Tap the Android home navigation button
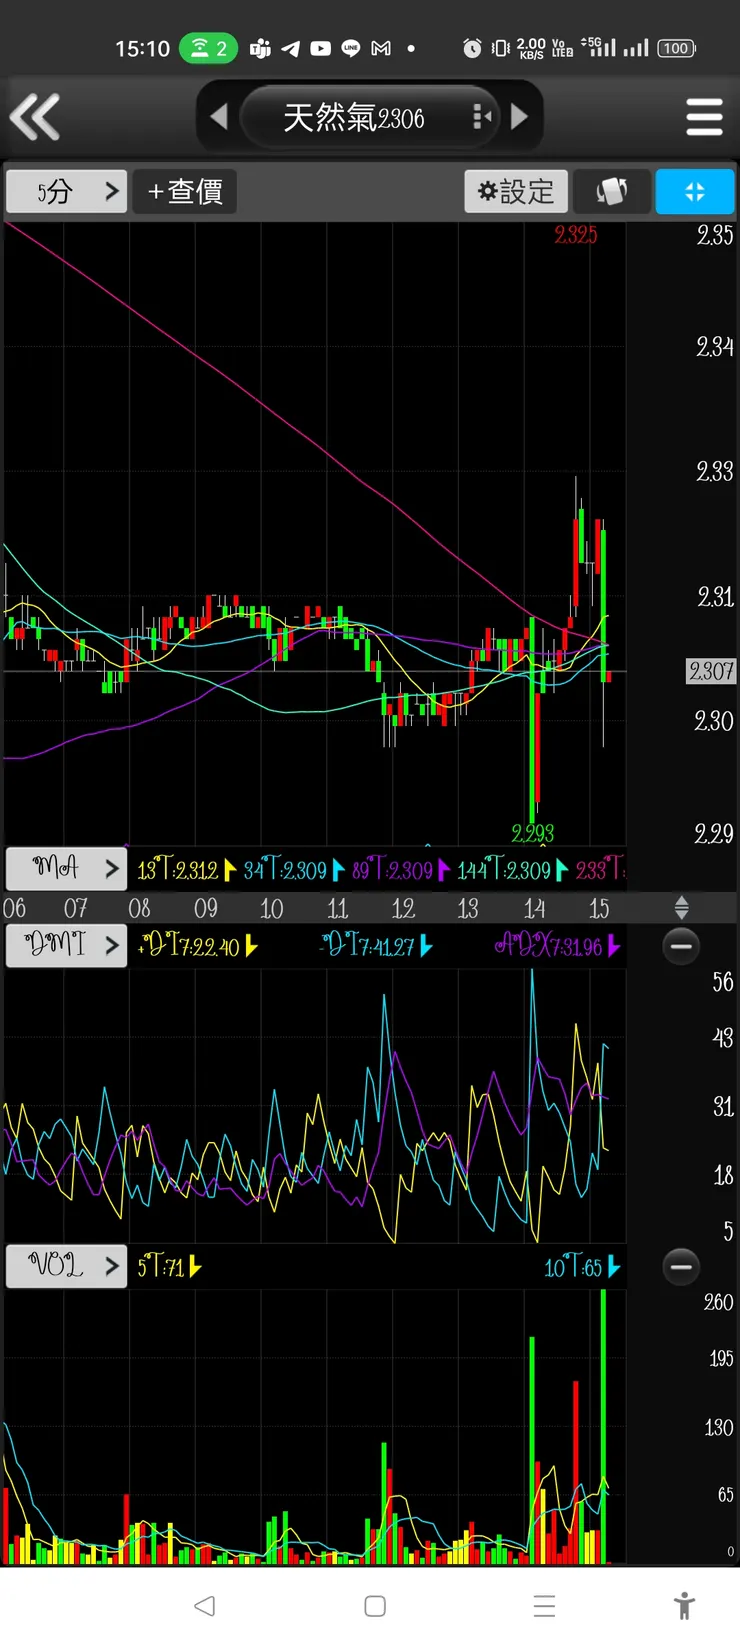This screenshot has height=1644, width=740. [x=375, y=1606]
